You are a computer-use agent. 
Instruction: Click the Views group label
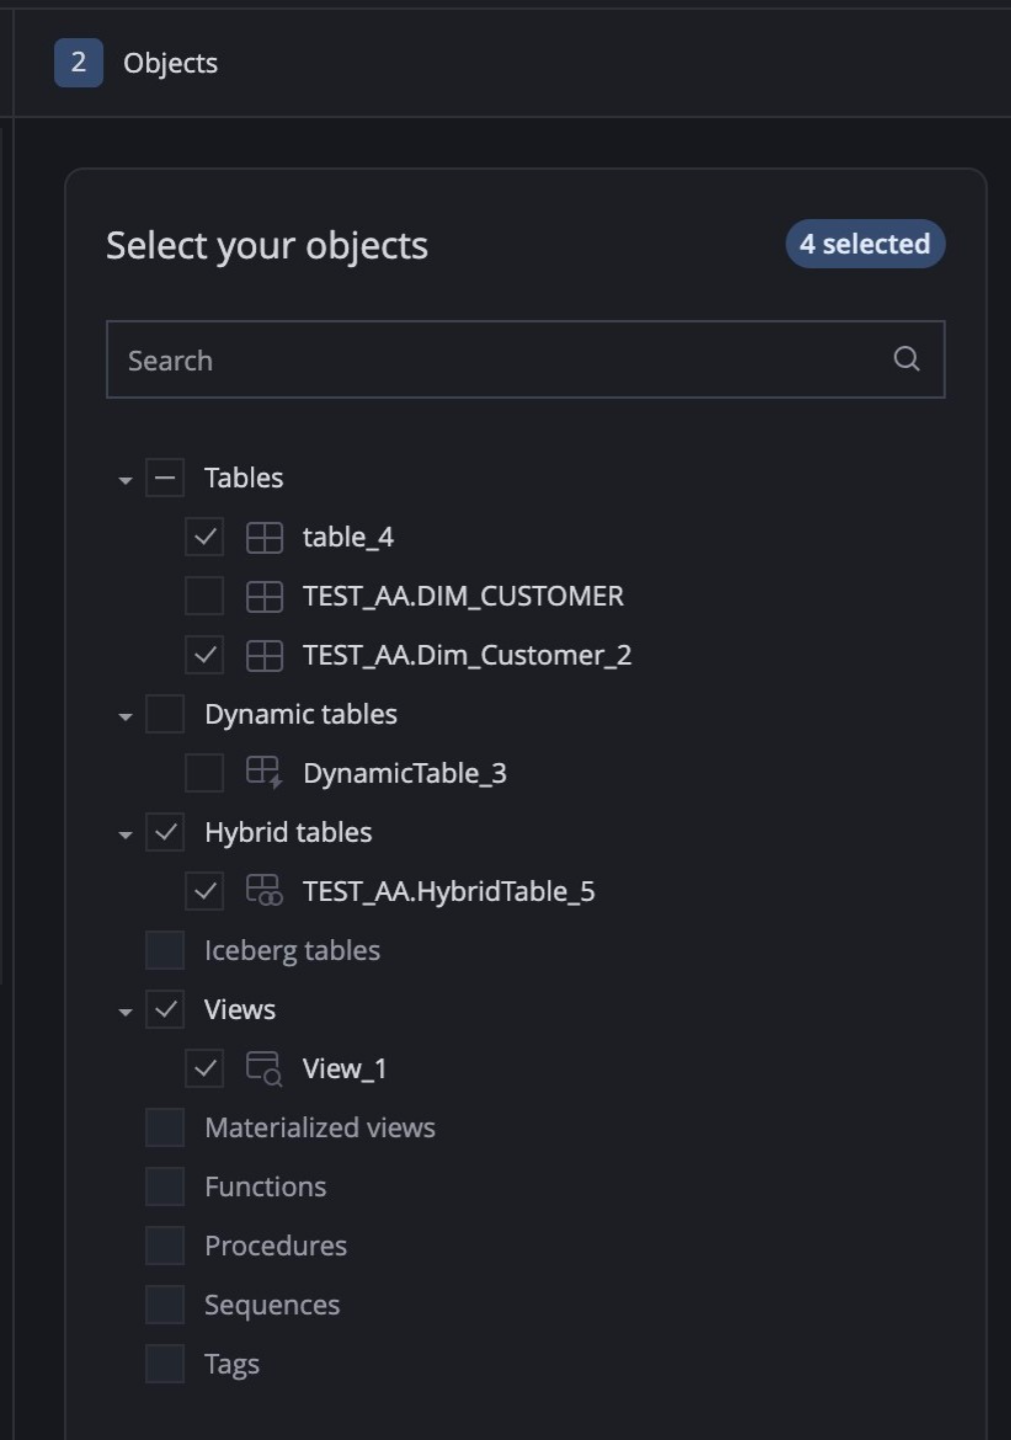pyautogui.click(x=240, y=1009)
